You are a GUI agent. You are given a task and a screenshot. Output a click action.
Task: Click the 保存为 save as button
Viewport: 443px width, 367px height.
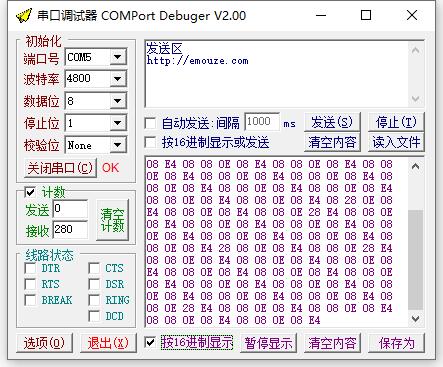(x=396, y=343)
